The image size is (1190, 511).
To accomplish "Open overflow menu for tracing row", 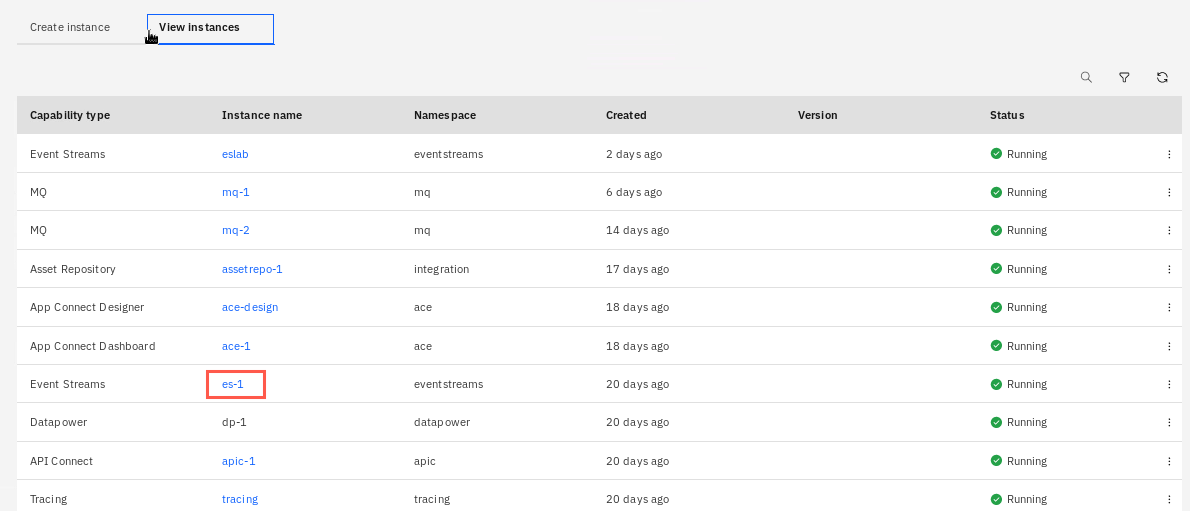I will pyautogui.click(x=1169, y=500).
